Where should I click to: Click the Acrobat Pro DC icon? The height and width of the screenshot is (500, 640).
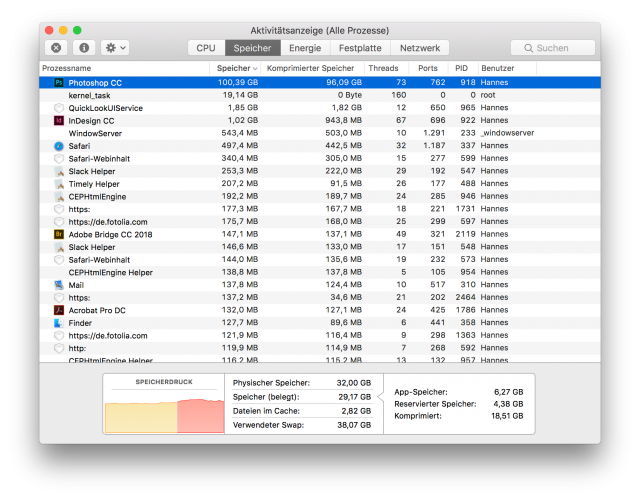pyautogui.click(x=59, y=310)
